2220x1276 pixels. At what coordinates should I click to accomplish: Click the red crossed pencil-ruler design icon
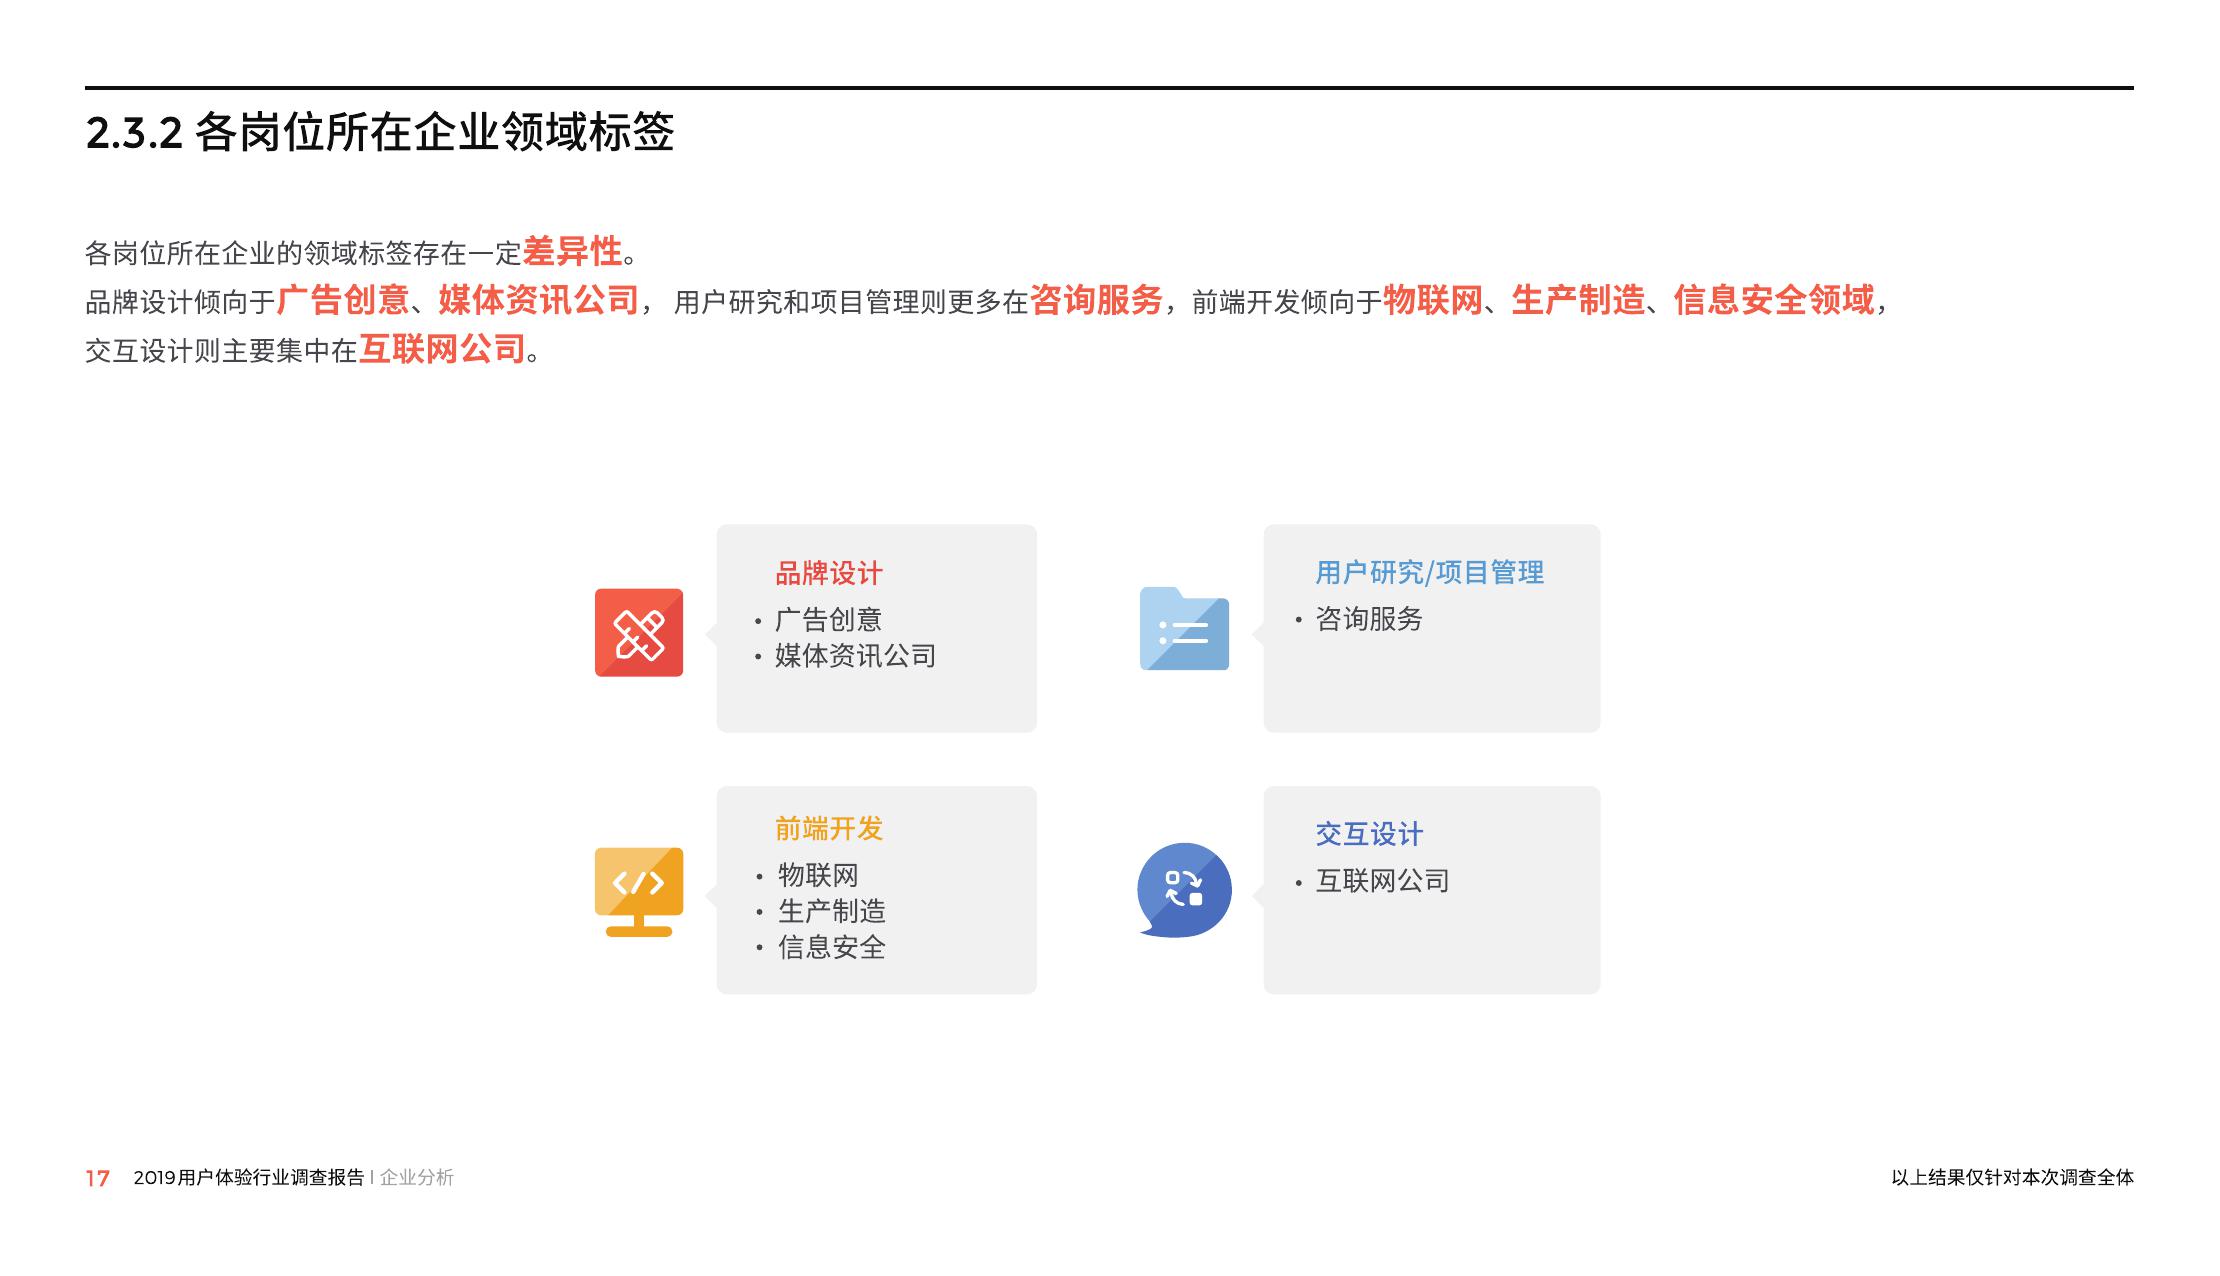(x=638, y=632)
